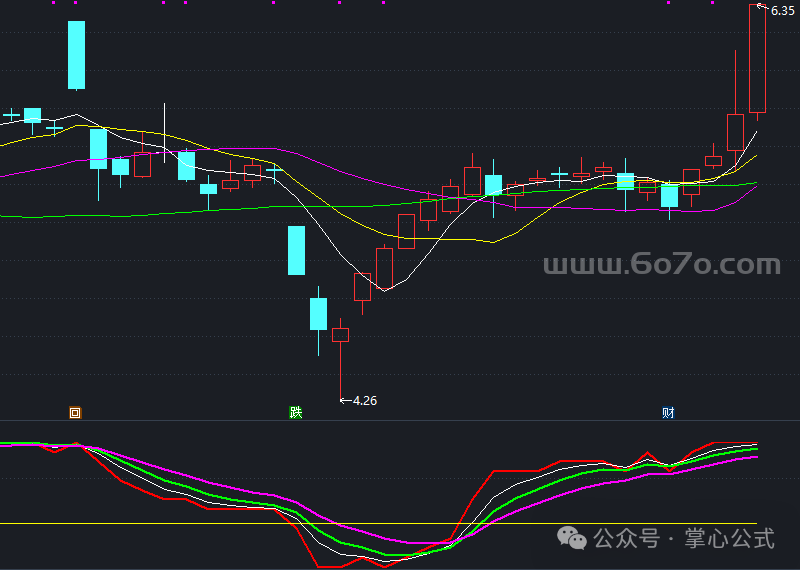Viewport: 800px width, 570px height.
Task: Select the tall cyan candle at top left
Action: coord(76,55)
